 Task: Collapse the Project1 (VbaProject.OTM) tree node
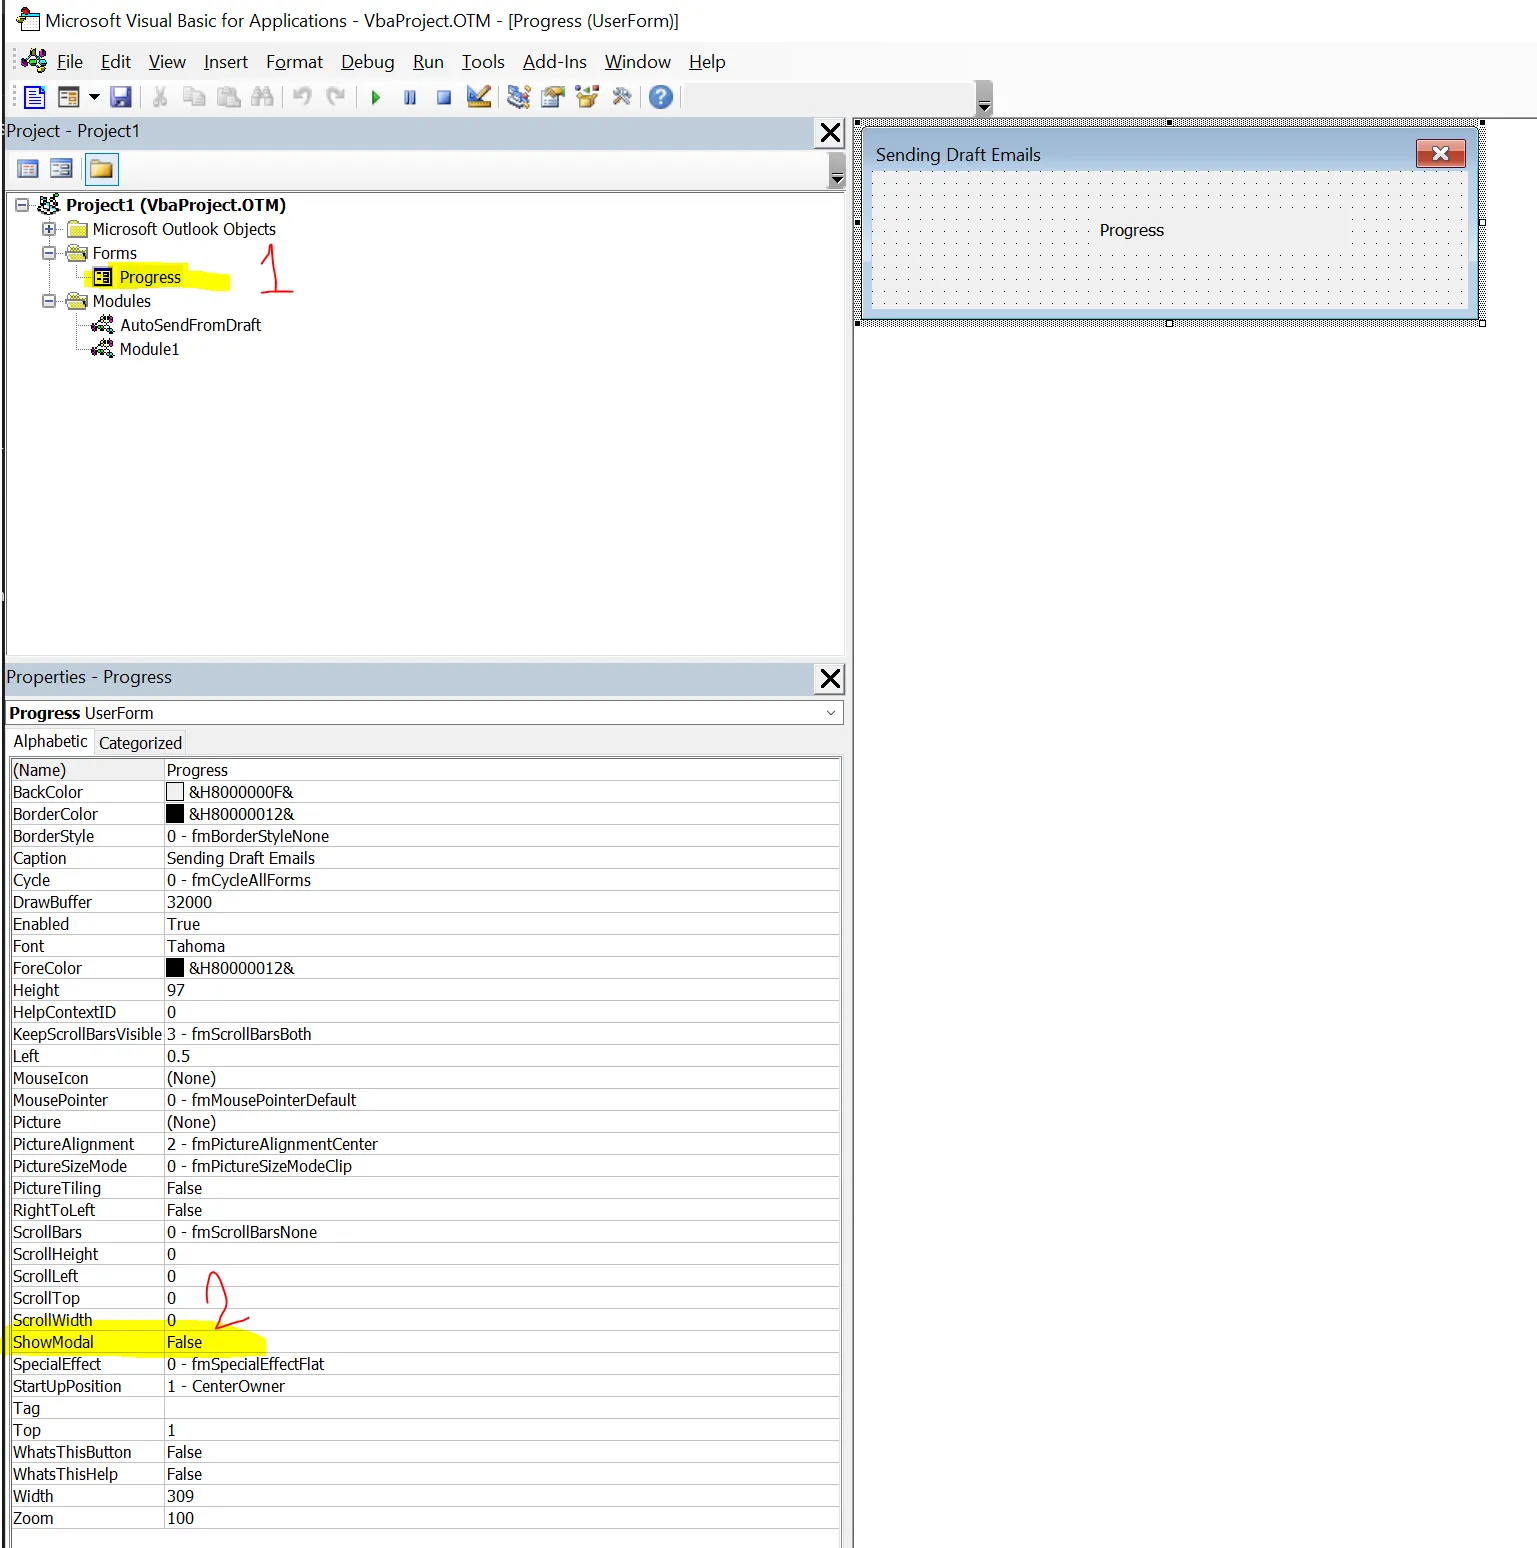22,205
